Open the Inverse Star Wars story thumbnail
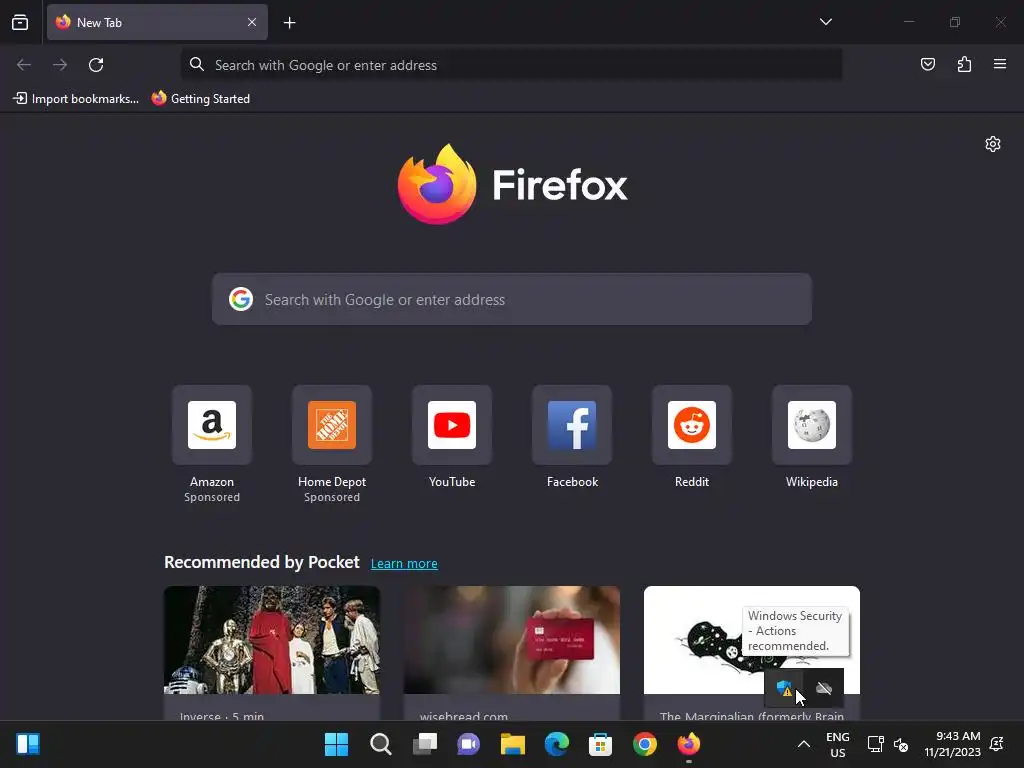 coord(272,640)
